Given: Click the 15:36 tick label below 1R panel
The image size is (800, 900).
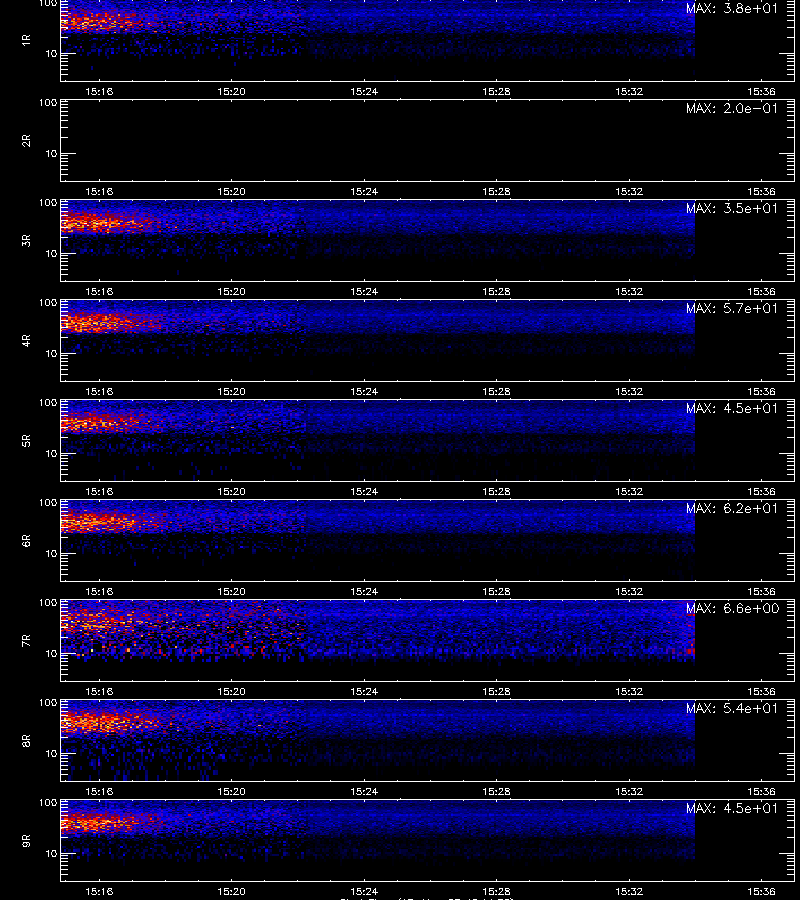Looking at the screenshot, I should pyautogui.click(x=762, y=91).
